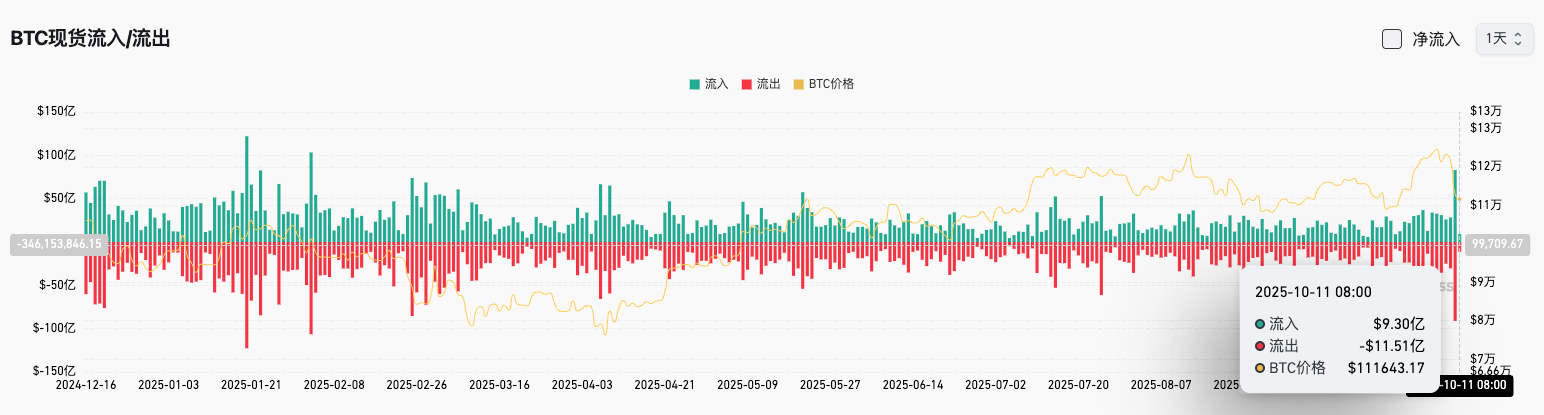The image size is (1544, 415).
Task: Click the tooltip date 2025-10-11 08:00 header
Action: (x=1313, y=292)
